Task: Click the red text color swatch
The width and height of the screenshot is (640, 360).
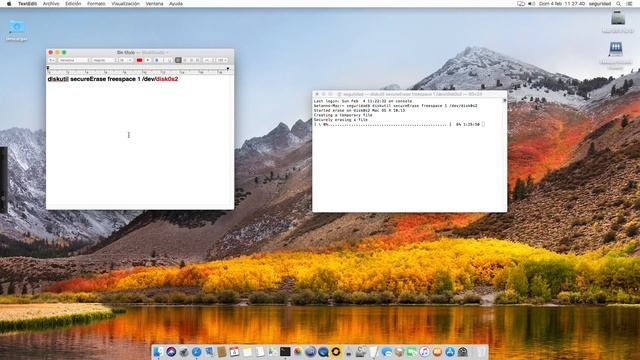Action: (139, 60)
